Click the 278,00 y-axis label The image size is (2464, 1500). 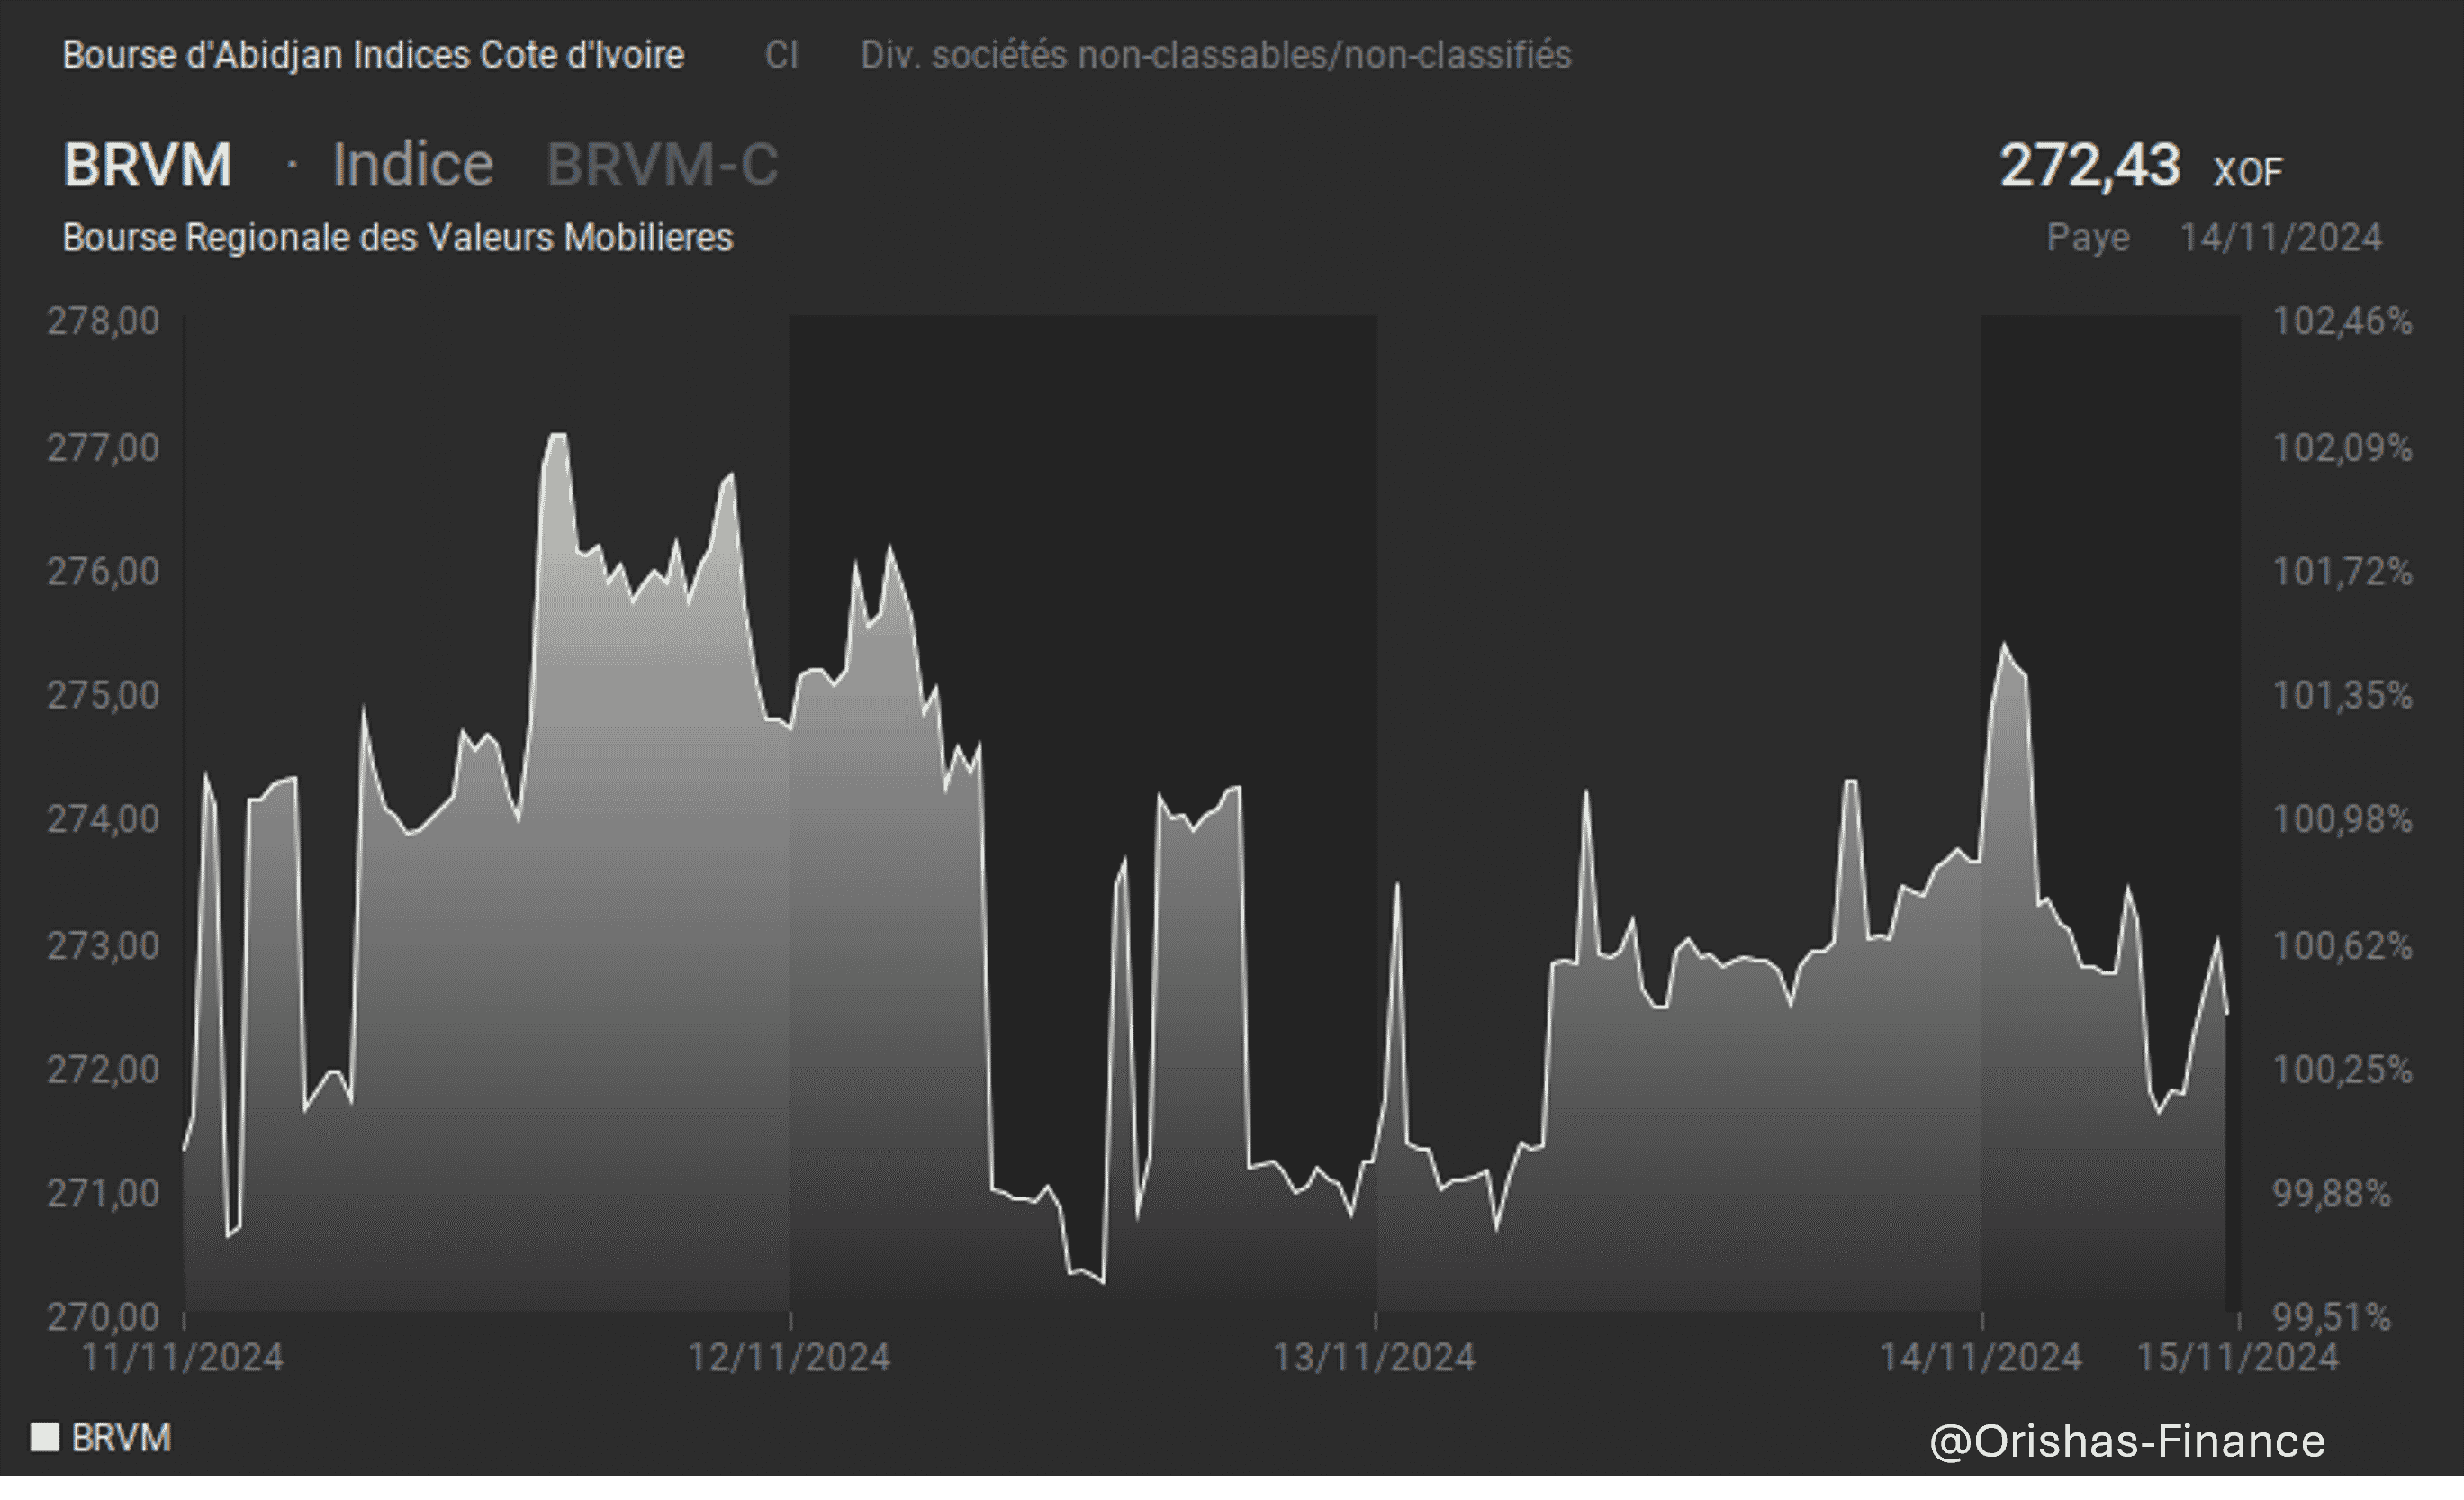[x=103, y=321]
